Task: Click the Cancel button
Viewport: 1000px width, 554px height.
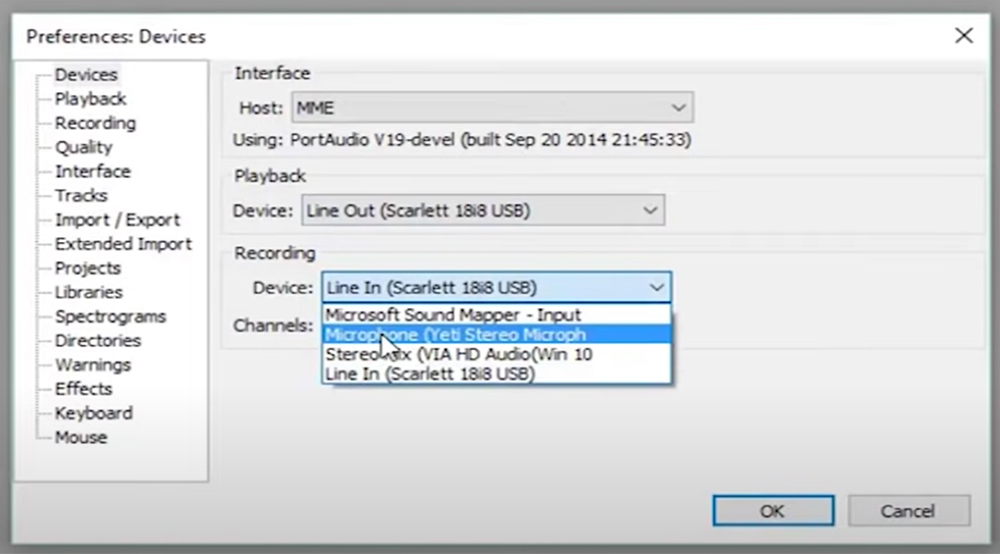Action: pyautogui.click(x=909, y=511)
